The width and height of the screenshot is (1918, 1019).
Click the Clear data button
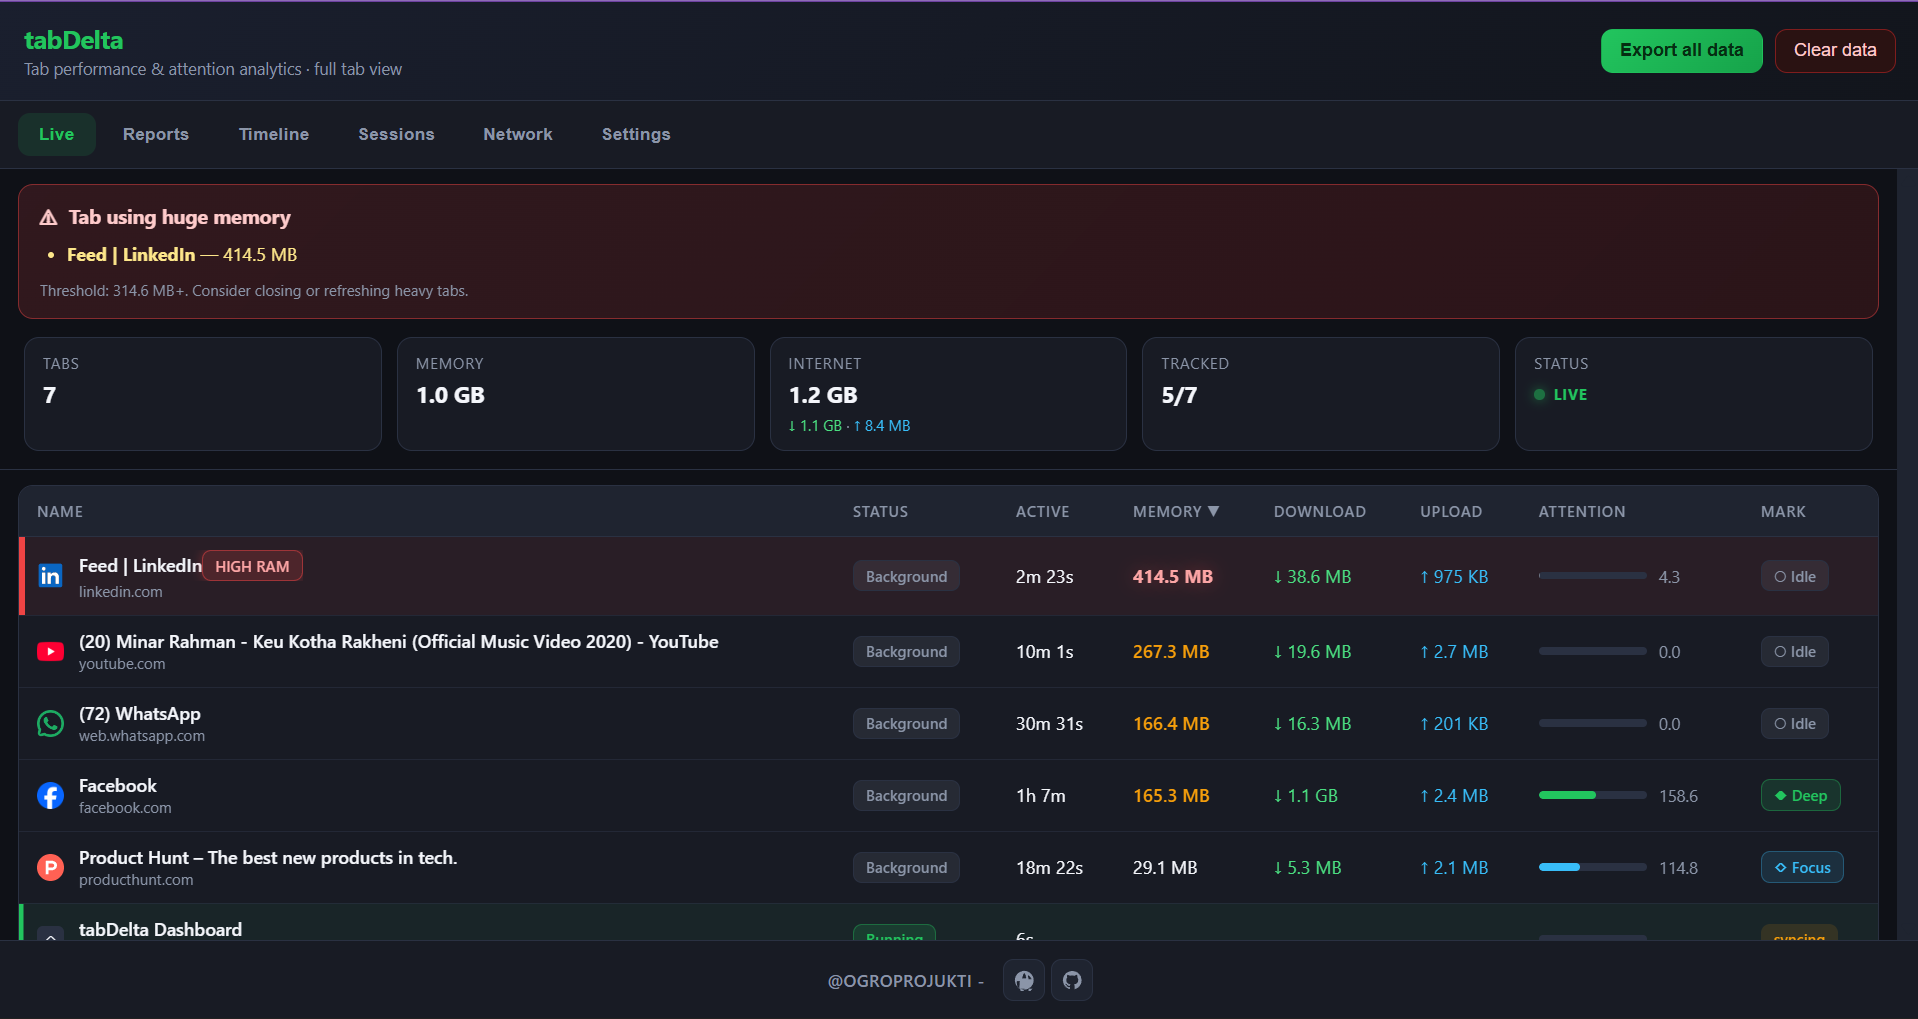[1835, 51]
